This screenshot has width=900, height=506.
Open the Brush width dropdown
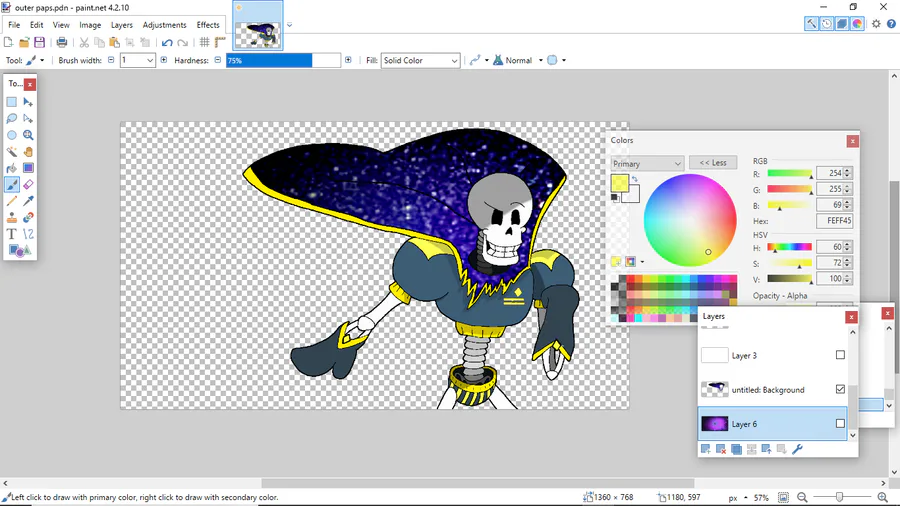point(149,60)
